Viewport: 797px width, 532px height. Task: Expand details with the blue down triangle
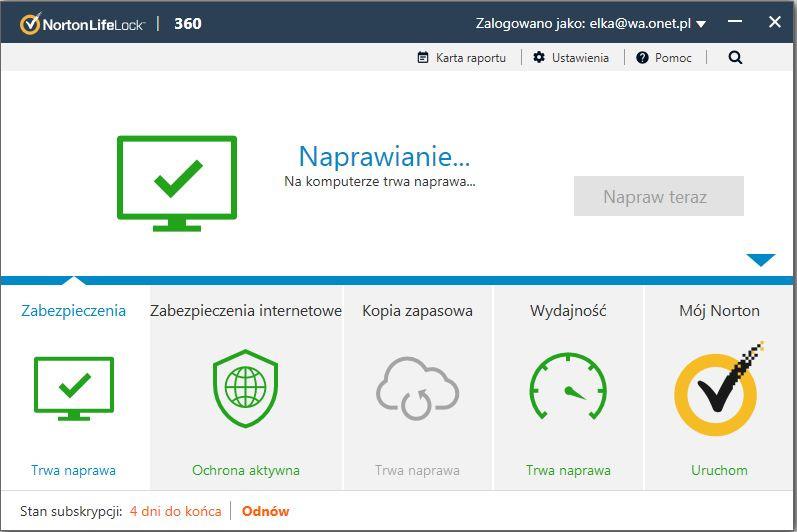[761, 260]
